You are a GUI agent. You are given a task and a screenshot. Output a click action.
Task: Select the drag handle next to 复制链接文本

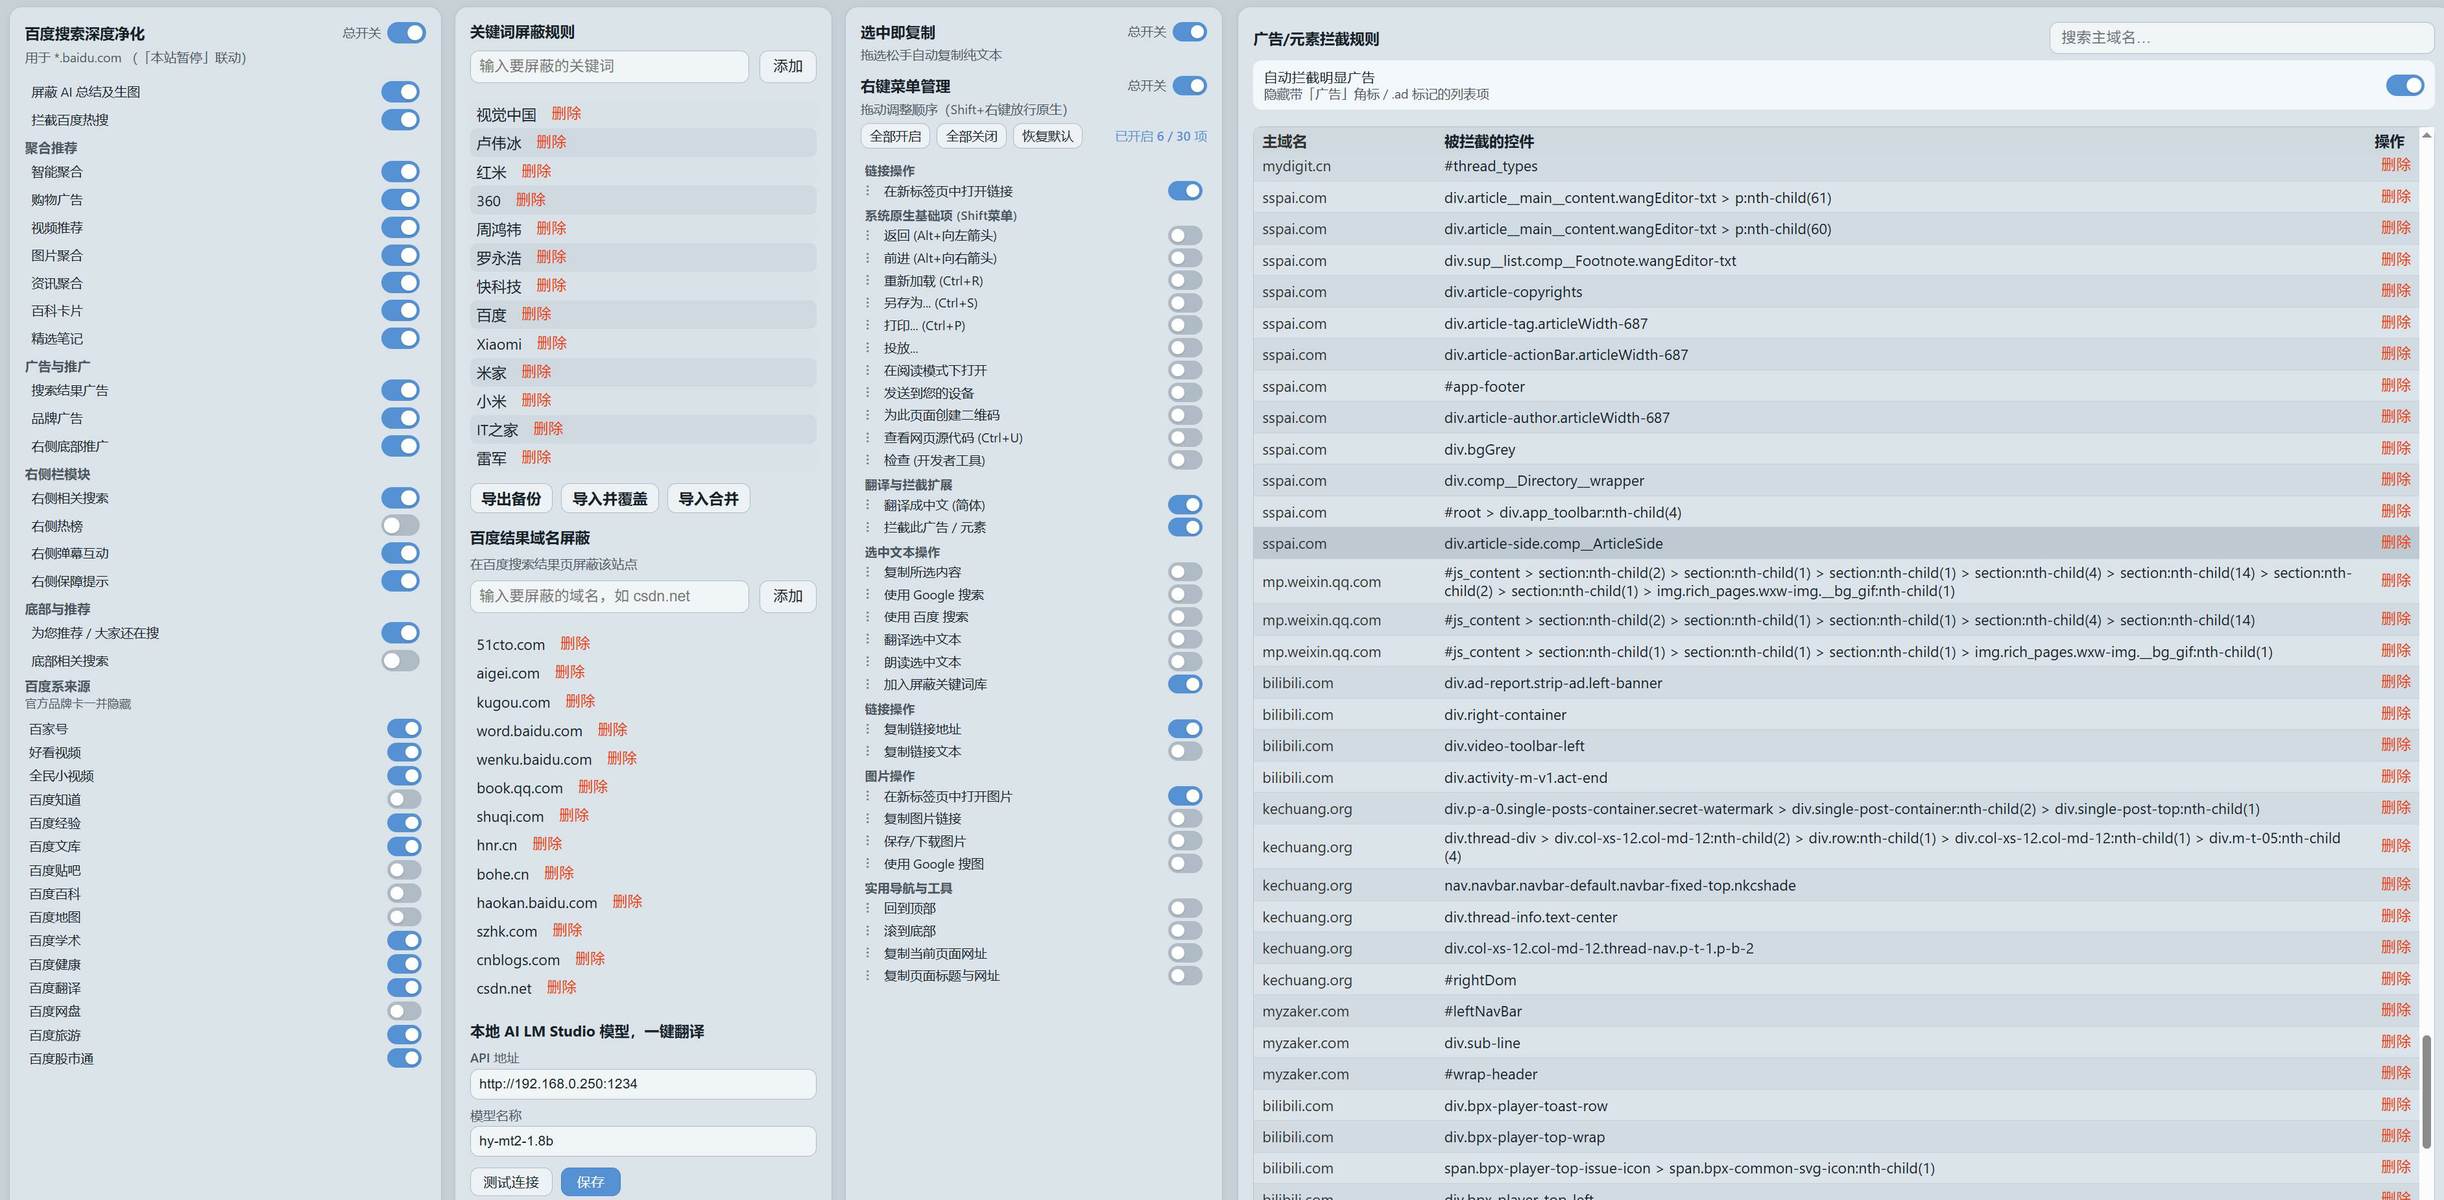(x=868, y=751)
